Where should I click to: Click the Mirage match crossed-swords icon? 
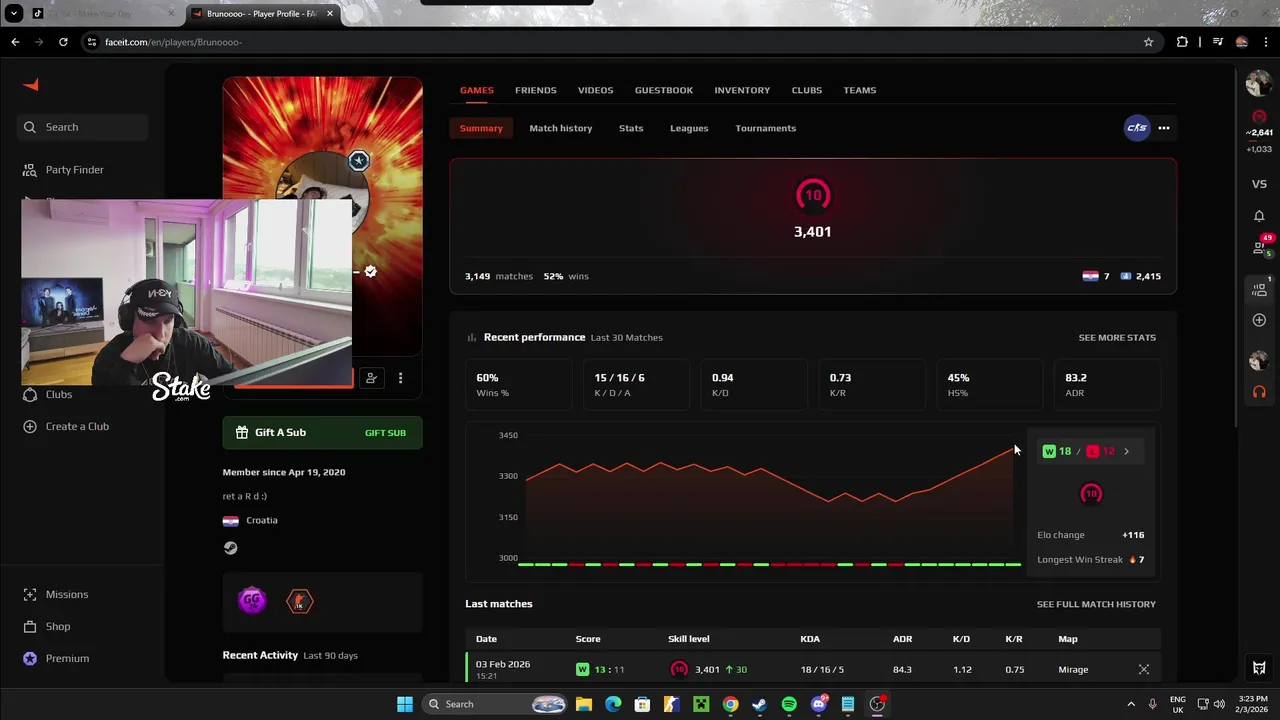point(1143,669)
